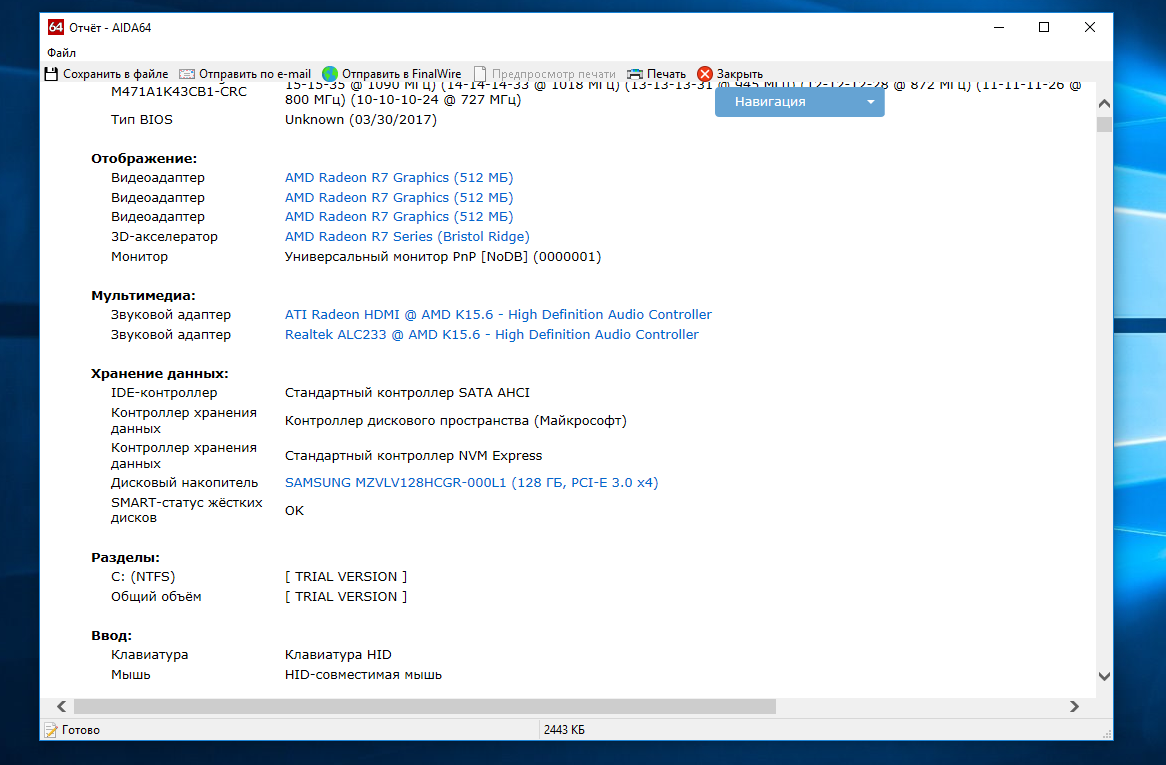
Task: Click the Закрыть toolbar label
Action: 740,74
